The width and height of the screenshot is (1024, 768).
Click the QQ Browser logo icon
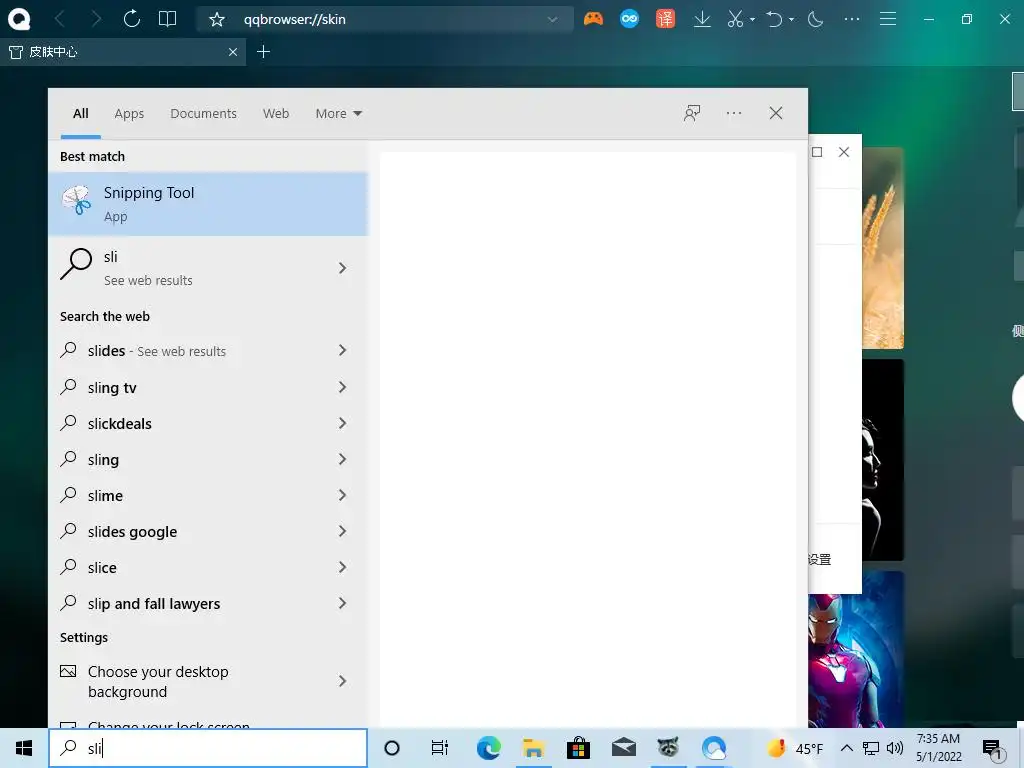click(x=19, y=19)
